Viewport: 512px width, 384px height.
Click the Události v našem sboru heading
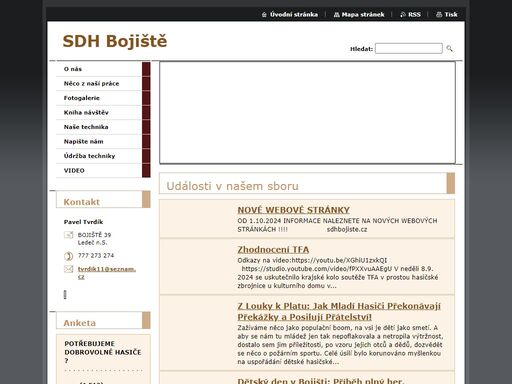[x=232, y=186]
